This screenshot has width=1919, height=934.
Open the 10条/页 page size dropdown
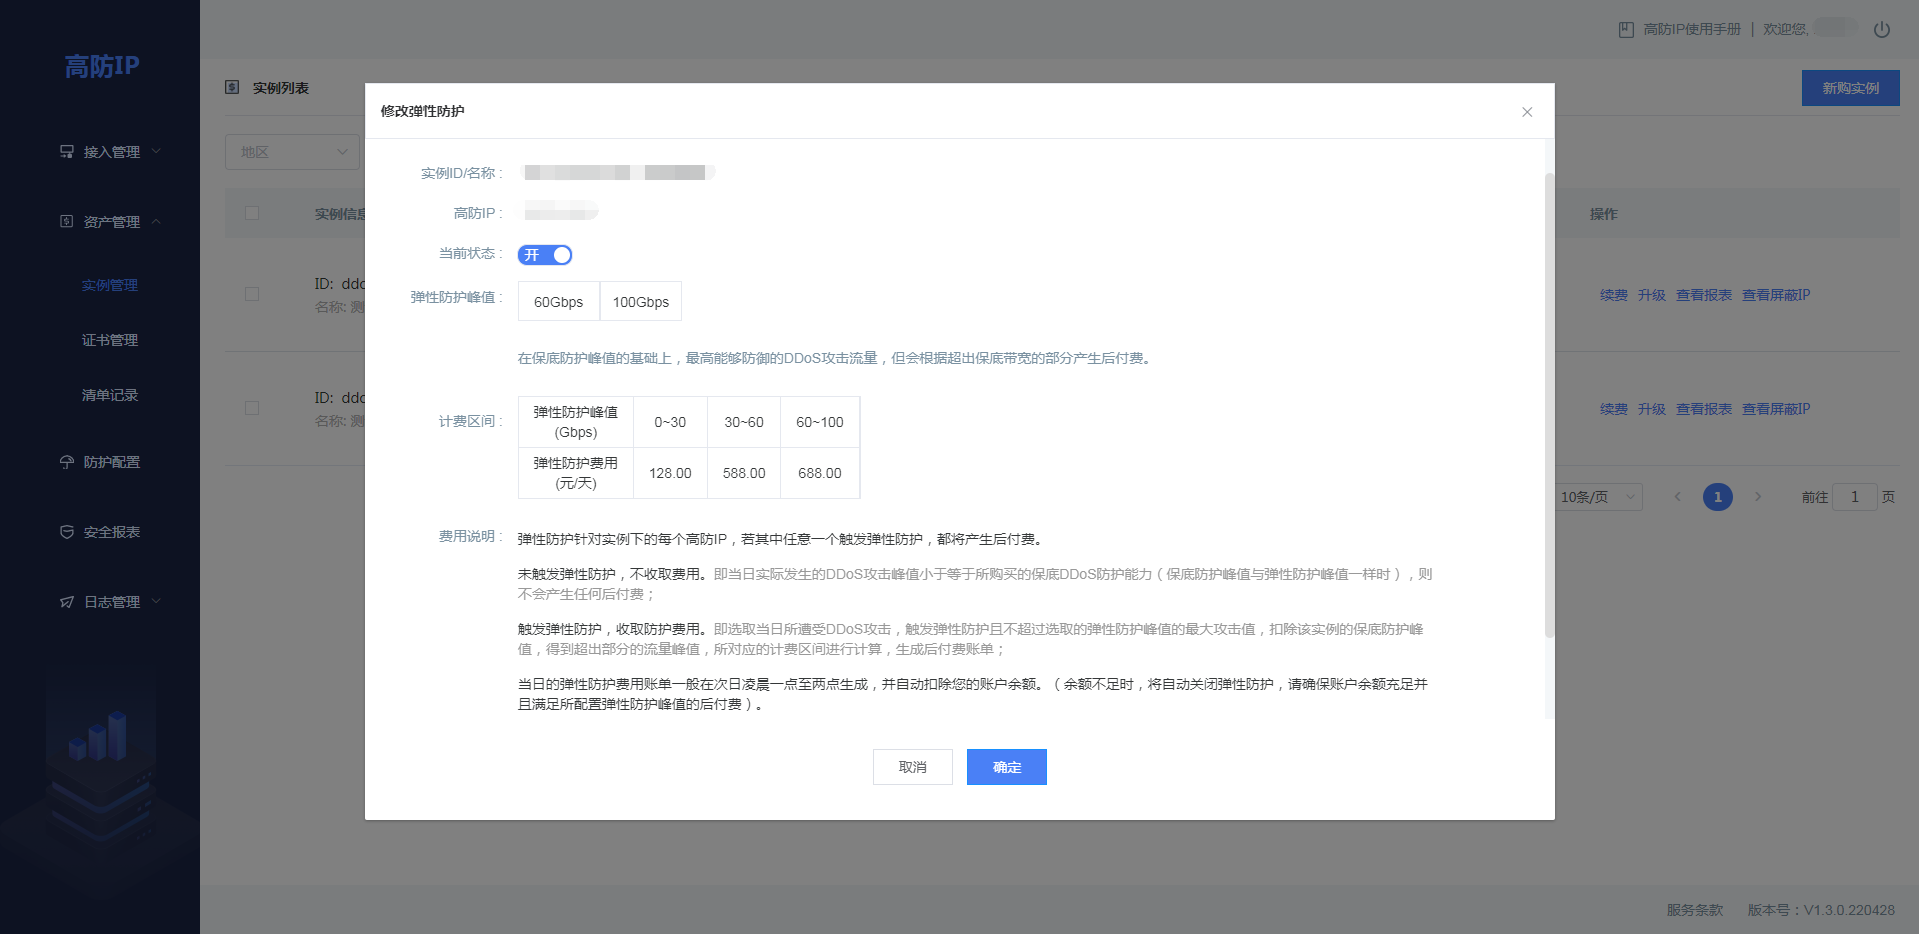[1598, 497]
